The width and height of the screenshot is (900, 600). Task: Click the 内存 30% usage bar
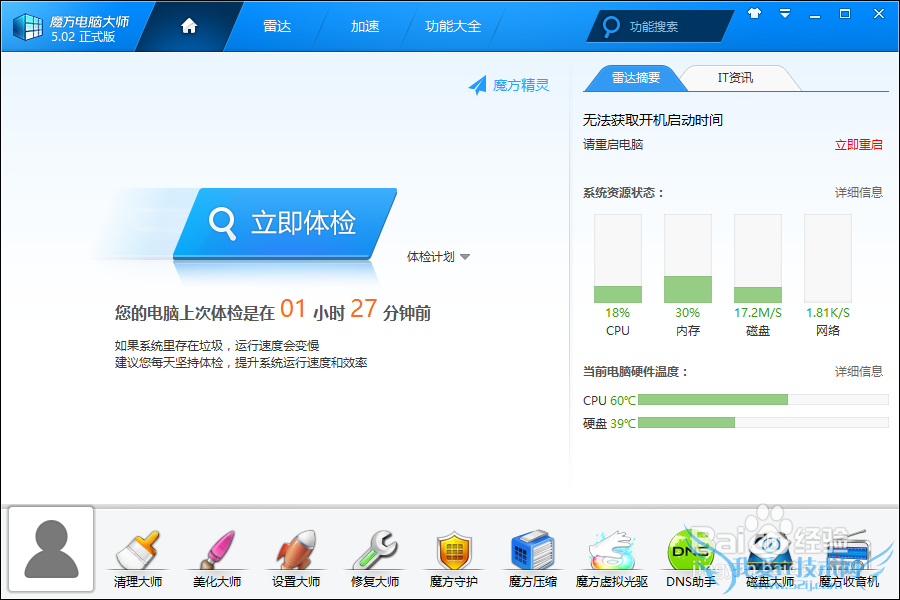point(688,258)
